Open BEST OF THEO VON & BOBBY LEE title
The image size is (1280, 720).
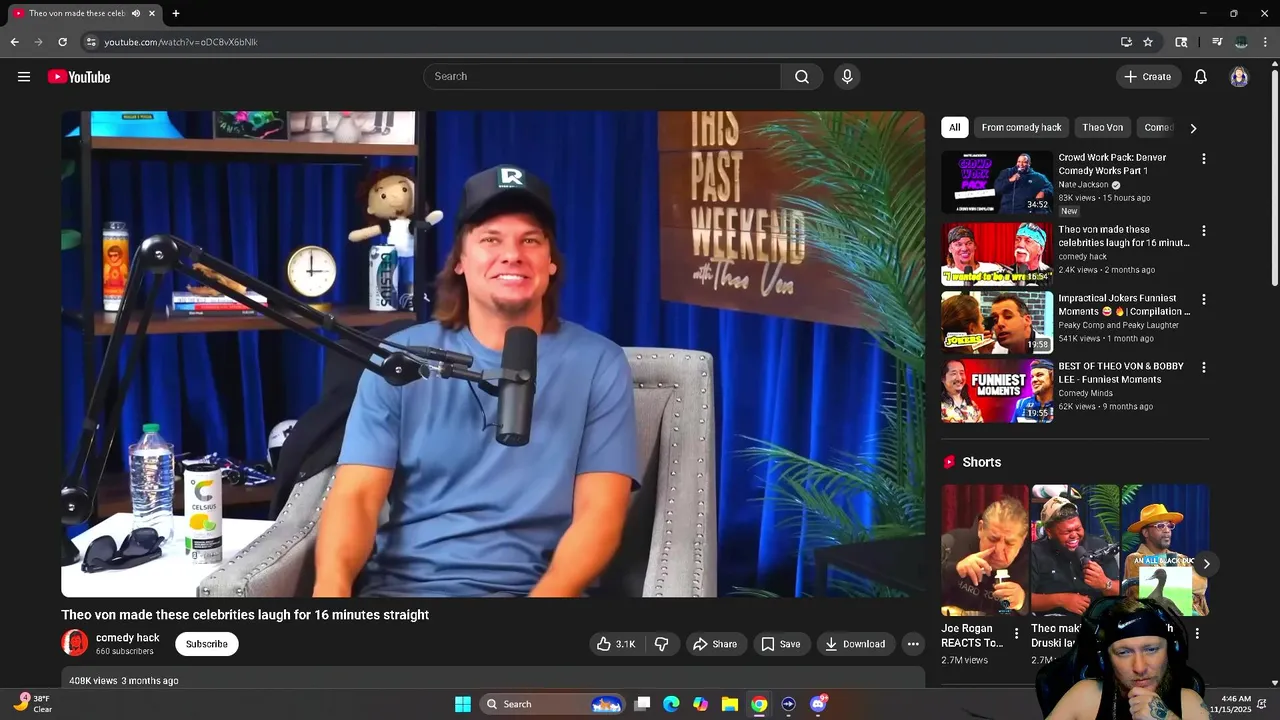click(x=1121, y=373)
